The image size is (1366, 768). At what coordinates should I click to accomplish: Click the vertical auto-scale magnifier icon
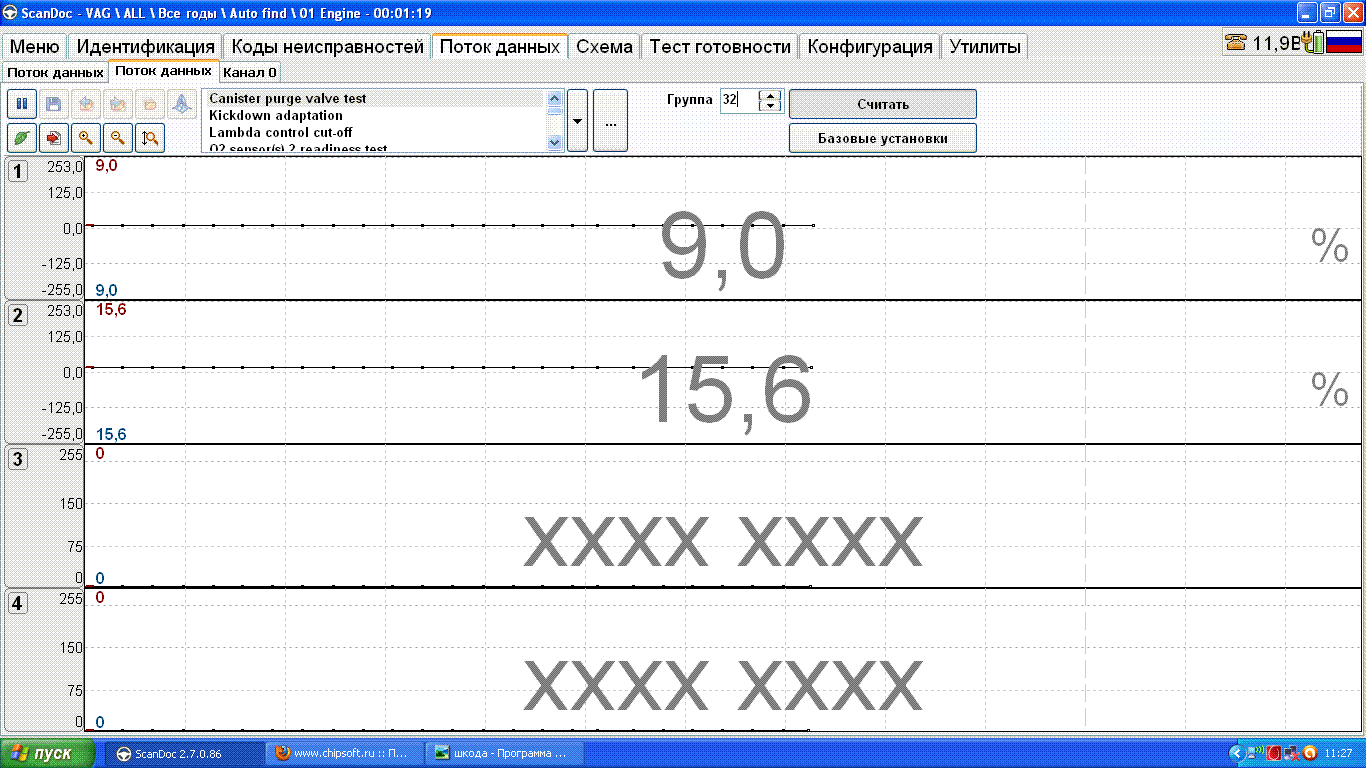150,138
